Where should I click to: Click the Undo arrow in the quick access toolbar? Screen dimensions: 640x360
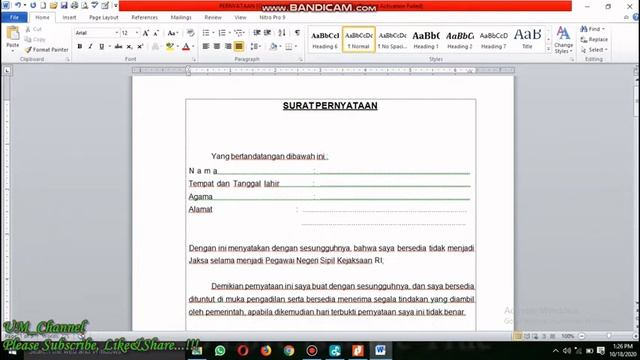[18, 5]
